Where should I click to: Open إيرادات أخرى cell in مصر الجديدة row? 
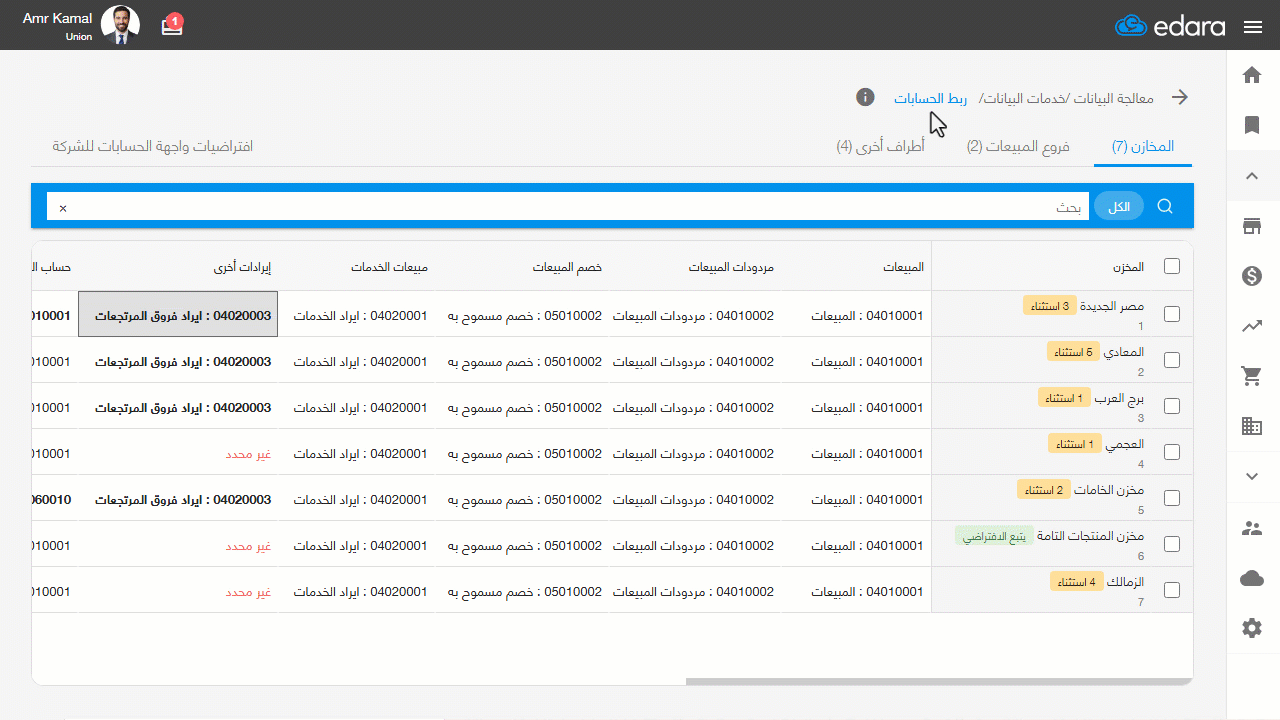click(x=178, y=314)
